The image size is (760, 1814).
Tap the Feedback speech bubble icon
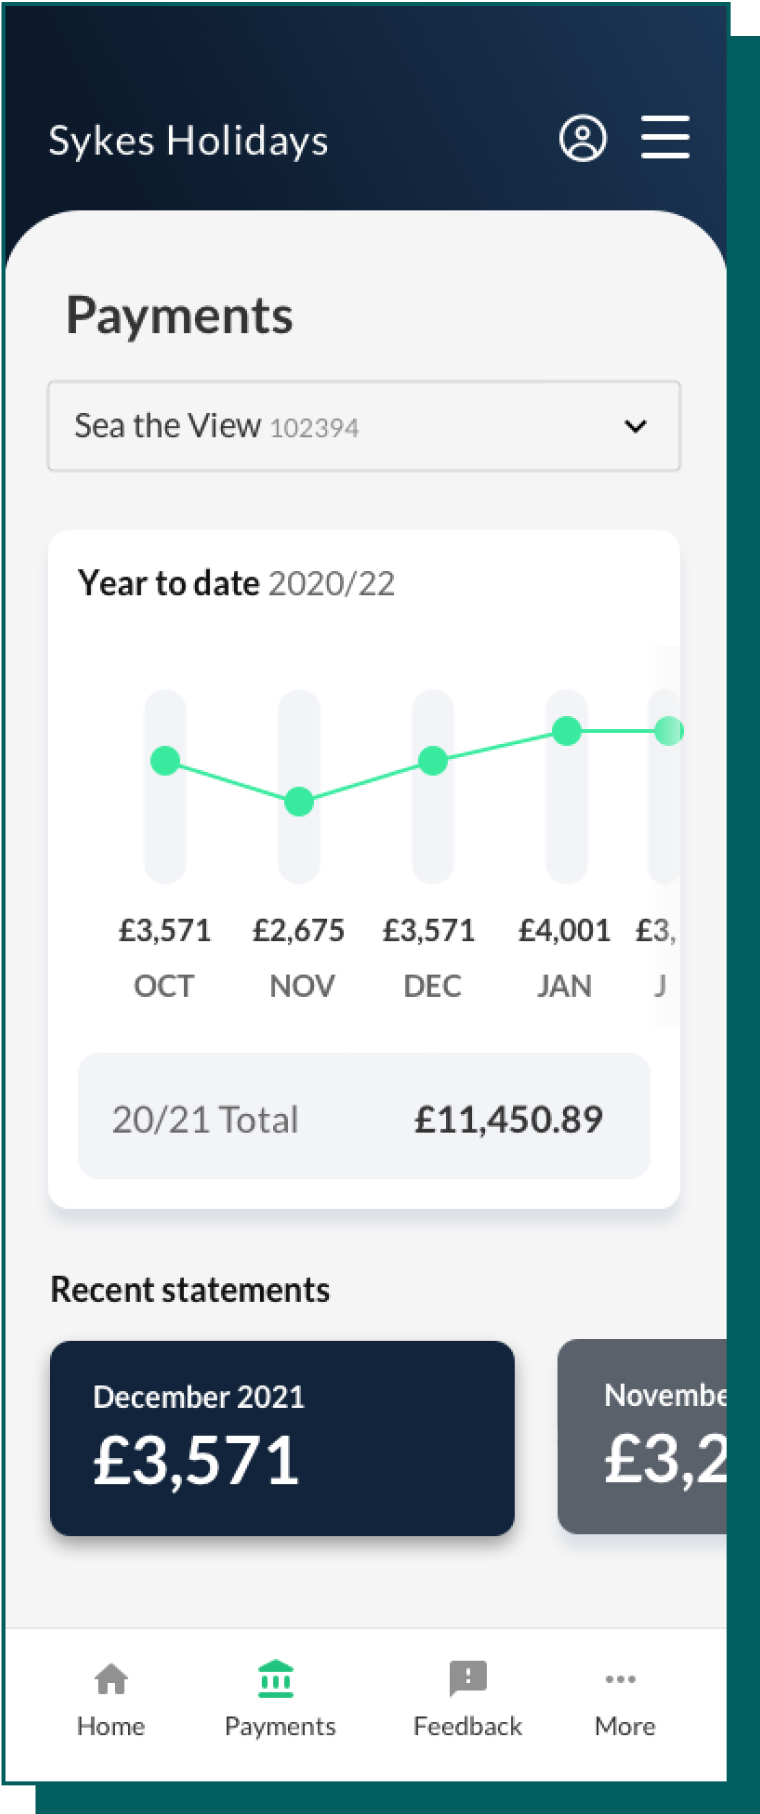coord(468,1679)
